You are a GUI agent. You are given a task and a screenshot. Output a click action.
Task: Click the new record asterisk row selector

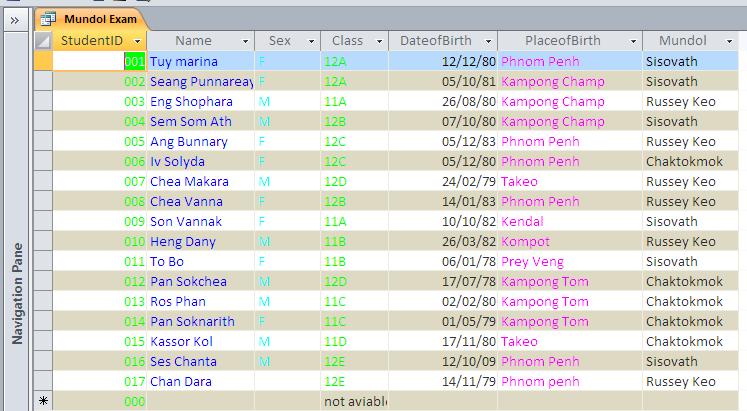[43, 401]
